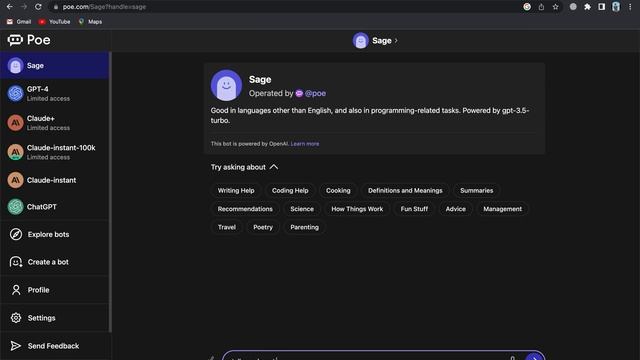
Task: Click the Settings gear icon
Action: point(16,318)
